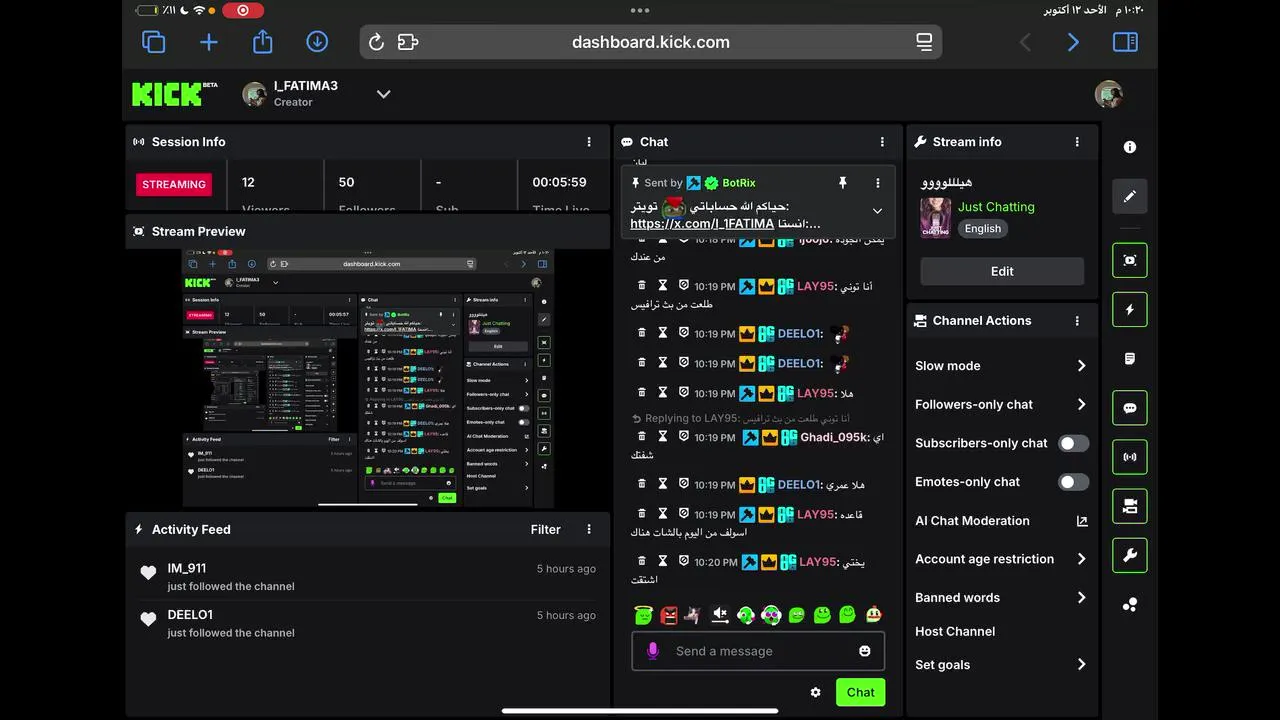Image resolution: width=1280 pixels, height=720 pixels.
Task: Select the angry red face emote
Action: pyautogui.click(x=669, y=615)
